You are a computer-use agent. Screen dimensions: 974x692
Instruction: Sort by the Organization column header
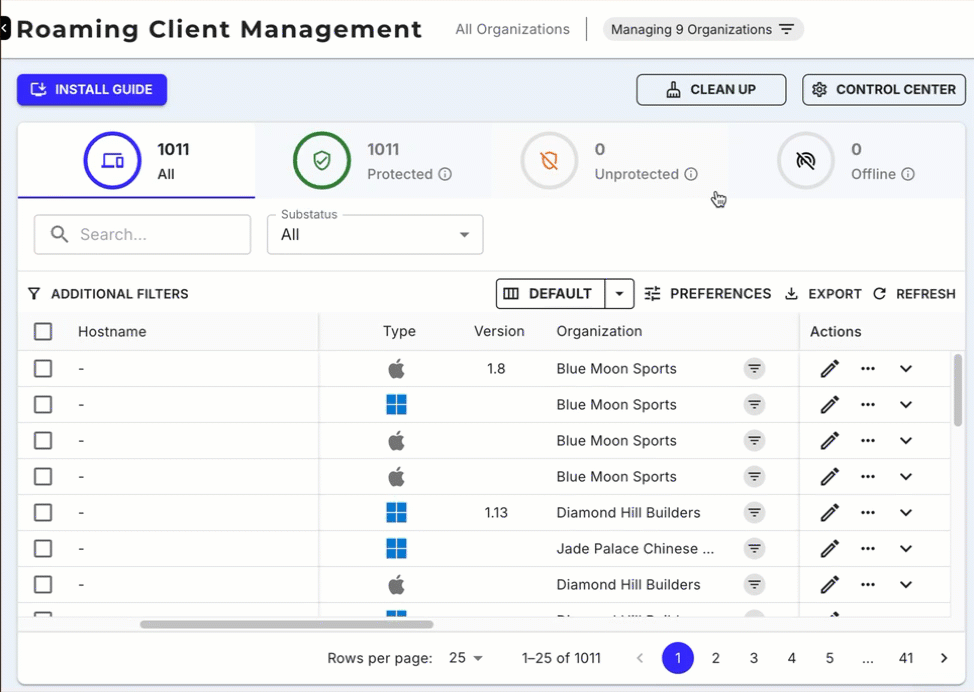(x=599, y=332)
